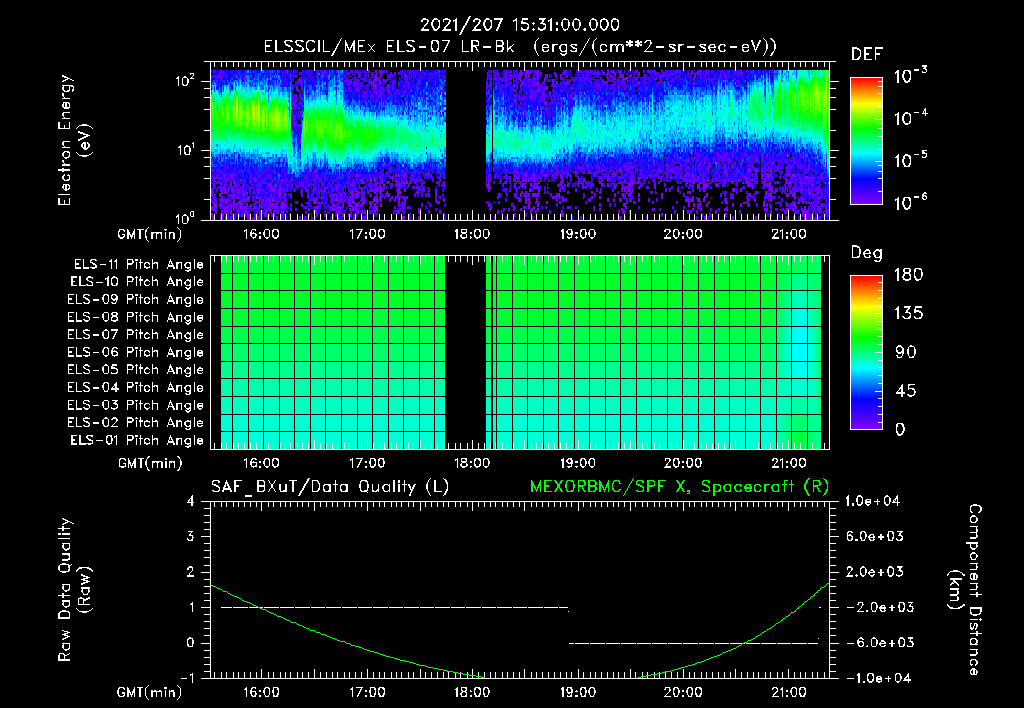Click the ELS-01 Pitch Angle row label
Image resolution: width=1024 pixels, height=708 pixels.
[x=137, y=440]
